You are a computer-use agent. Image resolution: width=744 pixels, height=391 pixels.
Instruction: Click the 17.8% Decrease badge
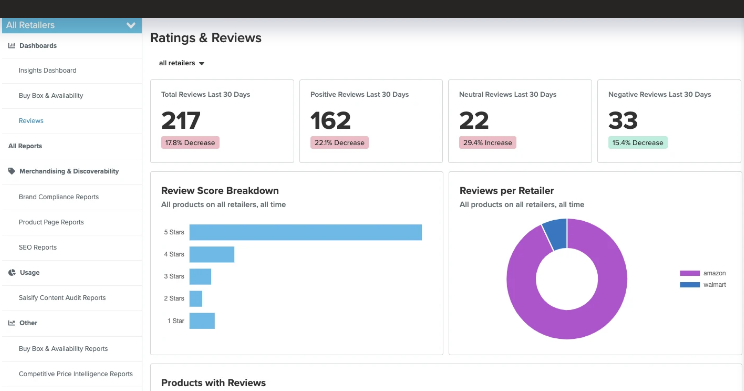point(190,142)
